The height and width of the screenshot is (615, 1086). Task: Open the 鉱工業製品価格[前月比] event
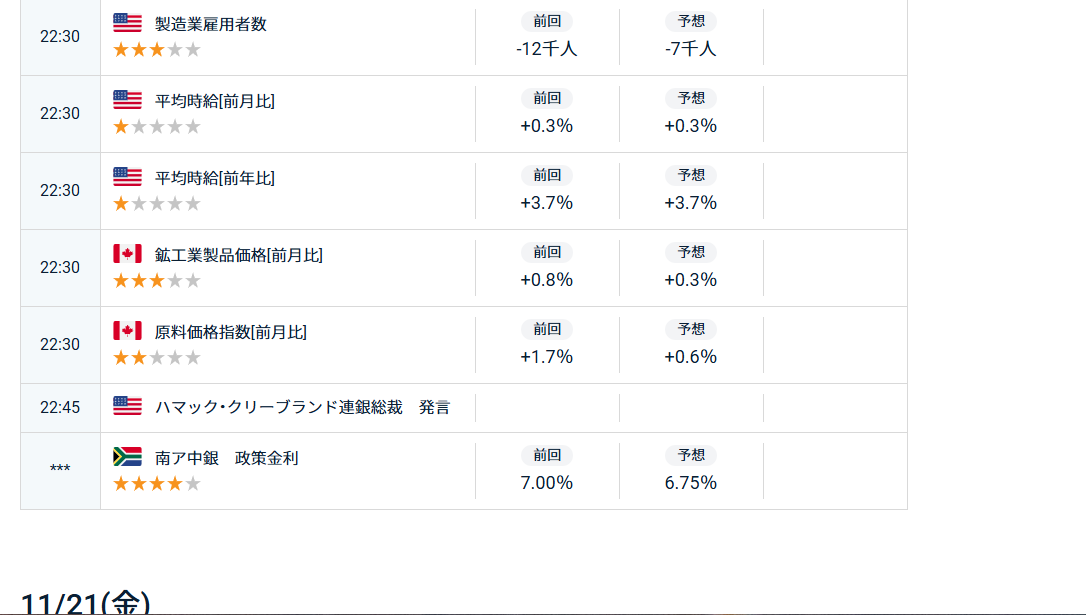coord(239,255)
